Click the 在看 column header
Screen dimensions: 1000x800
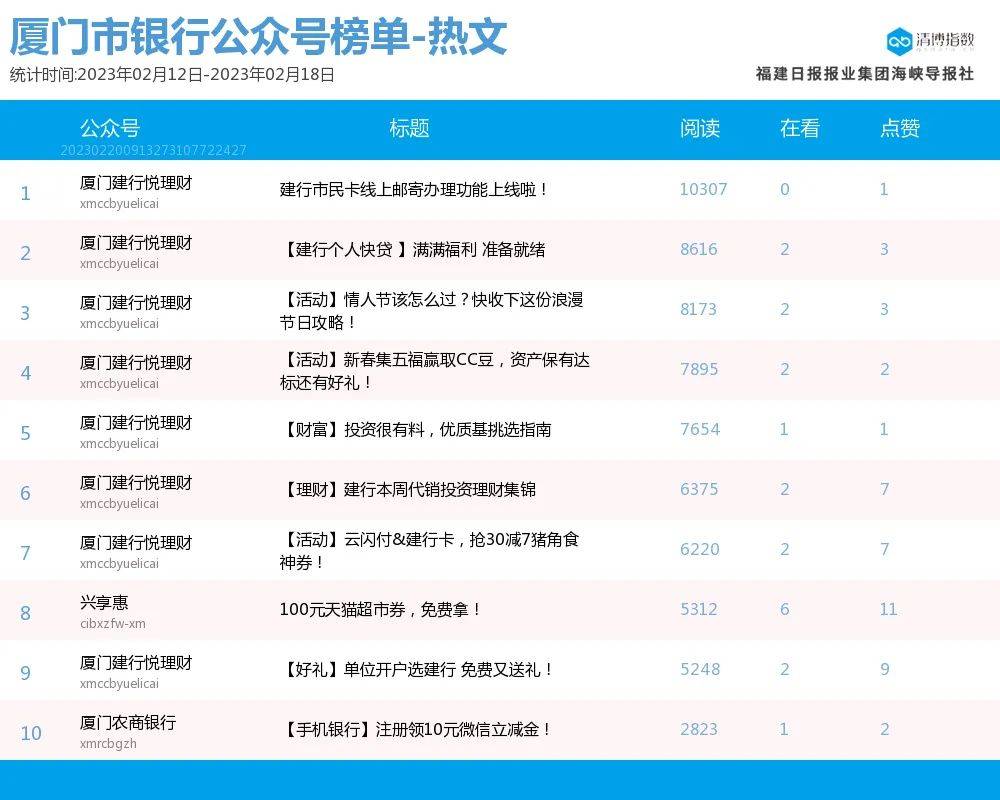point(799,128)
